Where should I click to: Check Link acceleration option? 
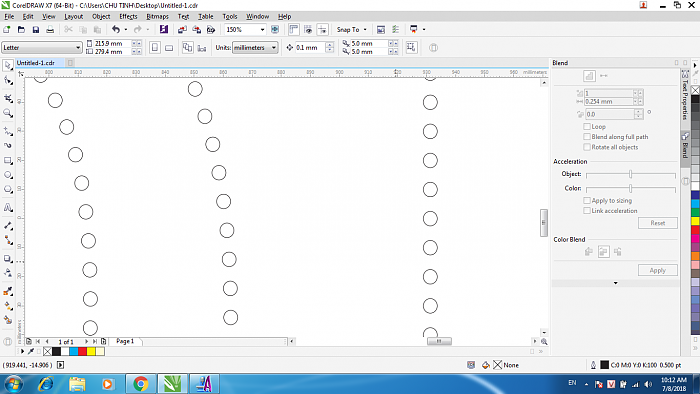[587, 211]
